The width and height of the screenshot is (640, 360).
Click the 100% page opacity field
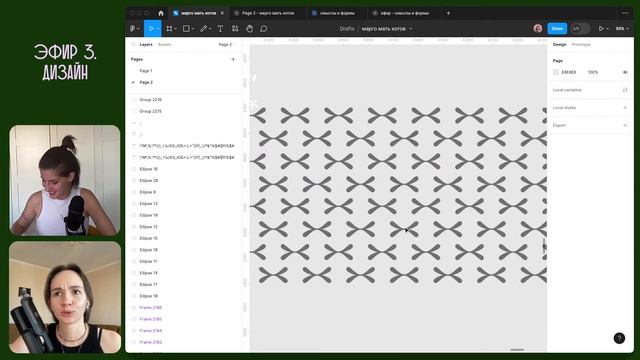click(x=593, y=72)
